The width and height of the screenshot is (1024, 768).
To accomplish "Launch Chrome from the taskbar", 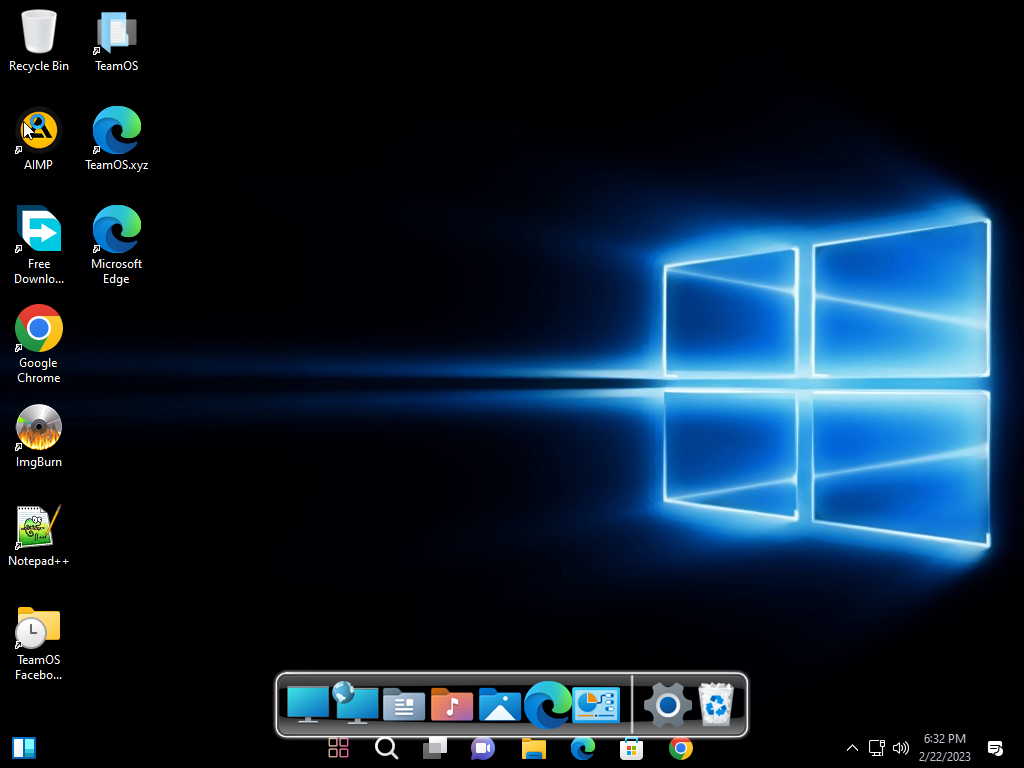I will tap(680, 748).
